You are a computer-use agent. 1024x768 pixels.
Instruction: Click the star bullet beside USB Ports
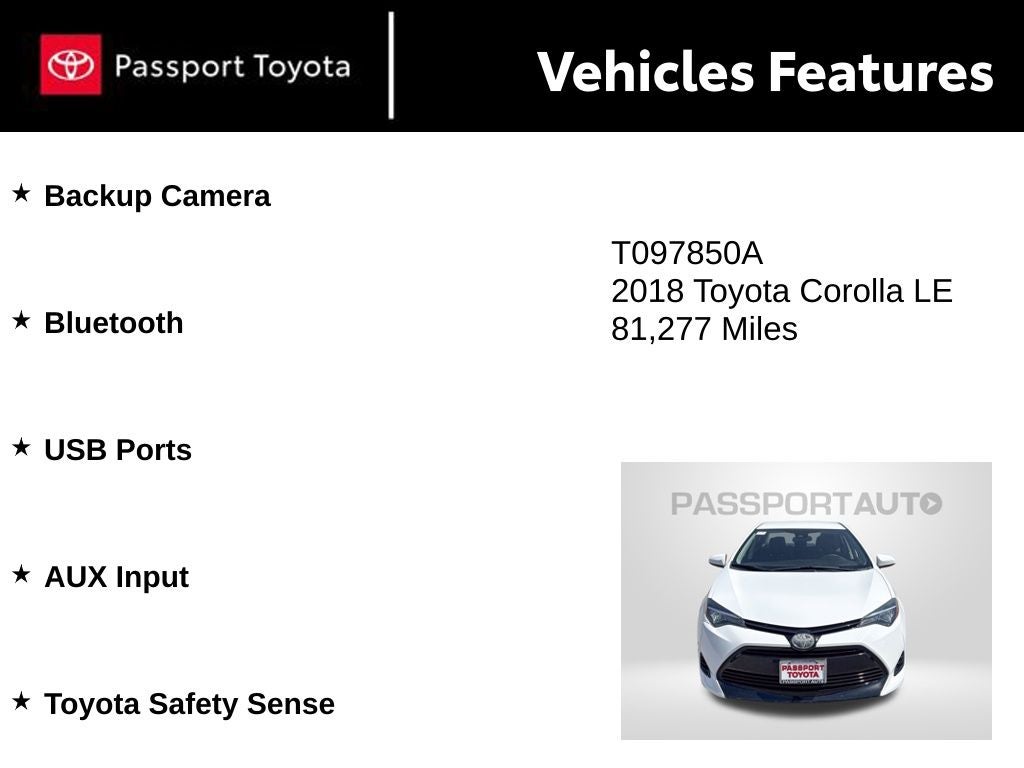pyautogui.click(x=21, y=447)
